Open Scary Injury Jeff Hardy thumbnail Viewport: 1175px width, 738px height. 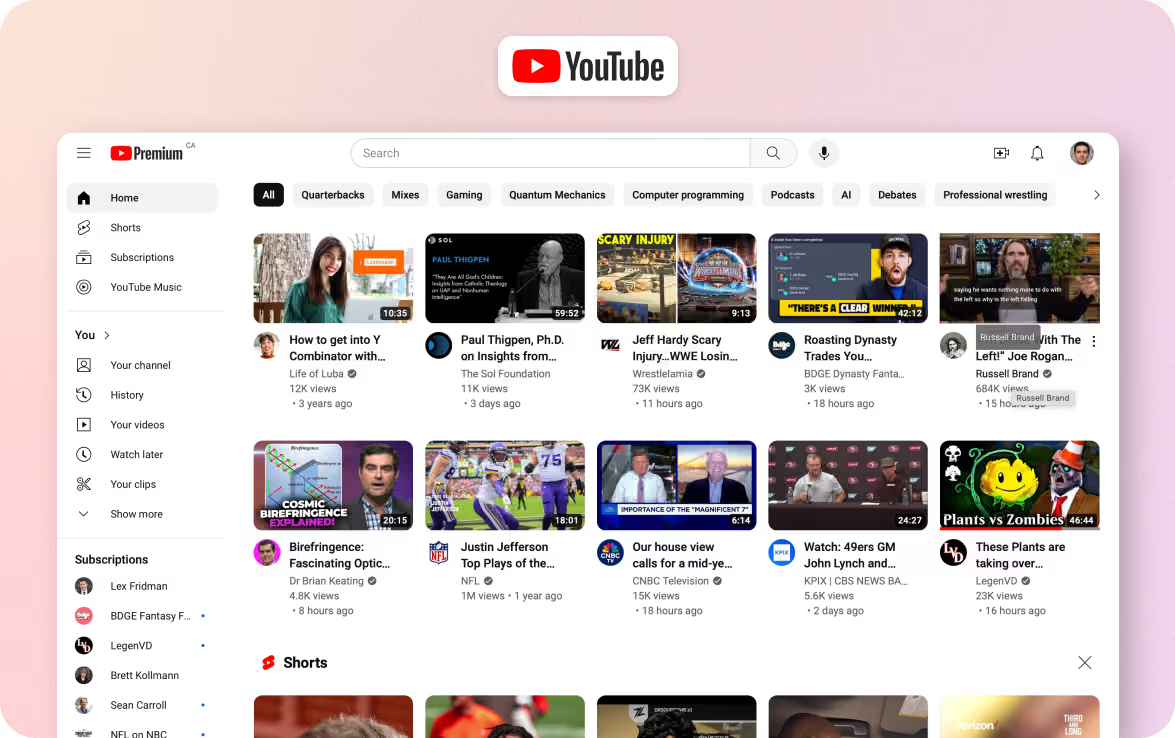pos(677,278)
